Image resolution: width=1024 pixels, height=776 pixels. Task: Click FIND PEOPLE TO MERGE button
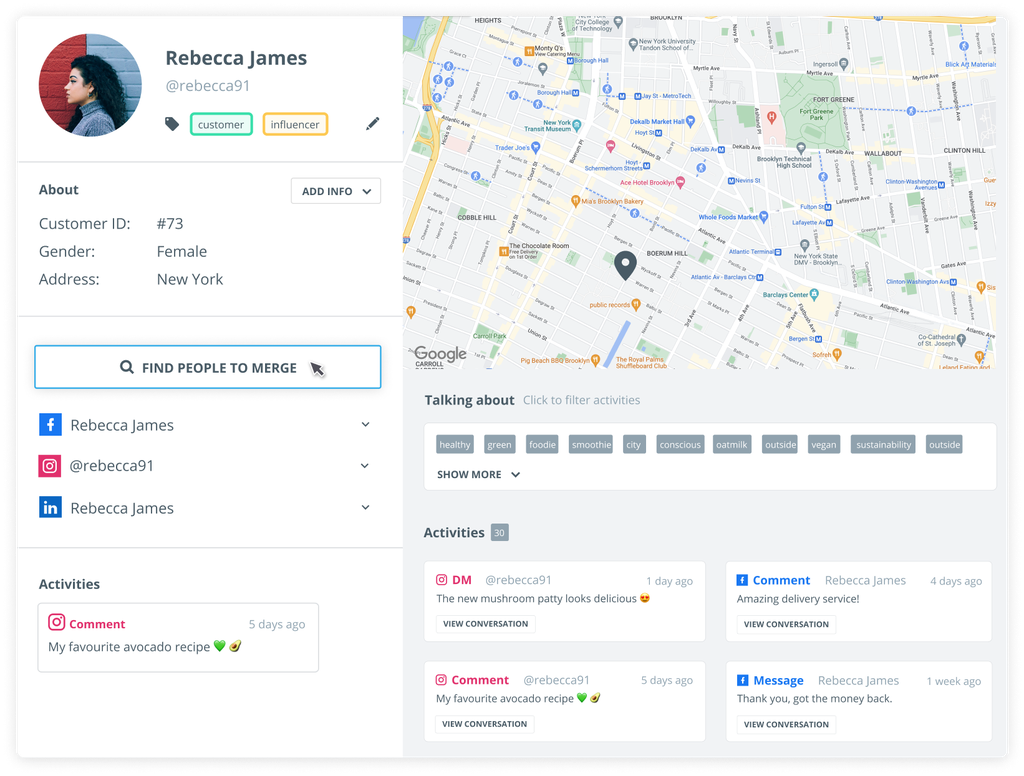208,367
